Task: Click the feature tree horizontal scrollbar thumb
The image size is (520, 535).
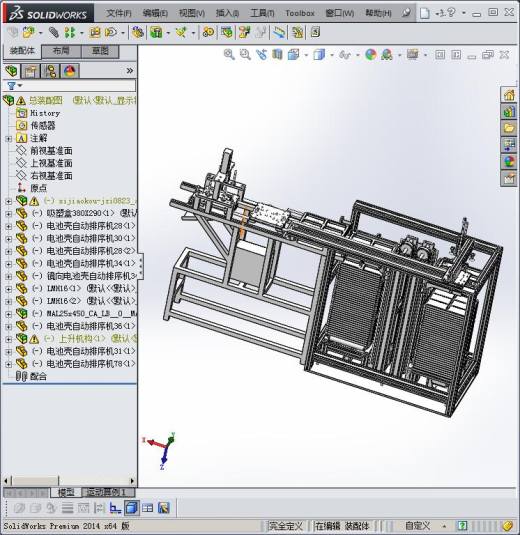Action: (x=35, y=481)
